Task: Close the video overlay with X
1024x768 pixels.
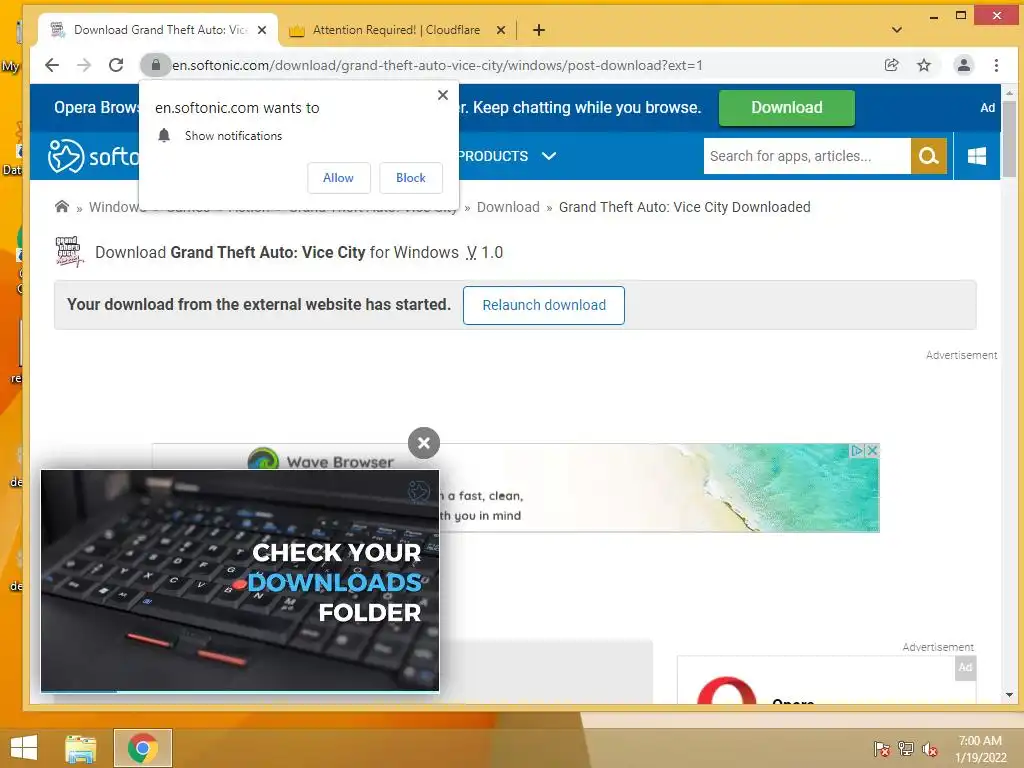Action: tap(424, 443)
